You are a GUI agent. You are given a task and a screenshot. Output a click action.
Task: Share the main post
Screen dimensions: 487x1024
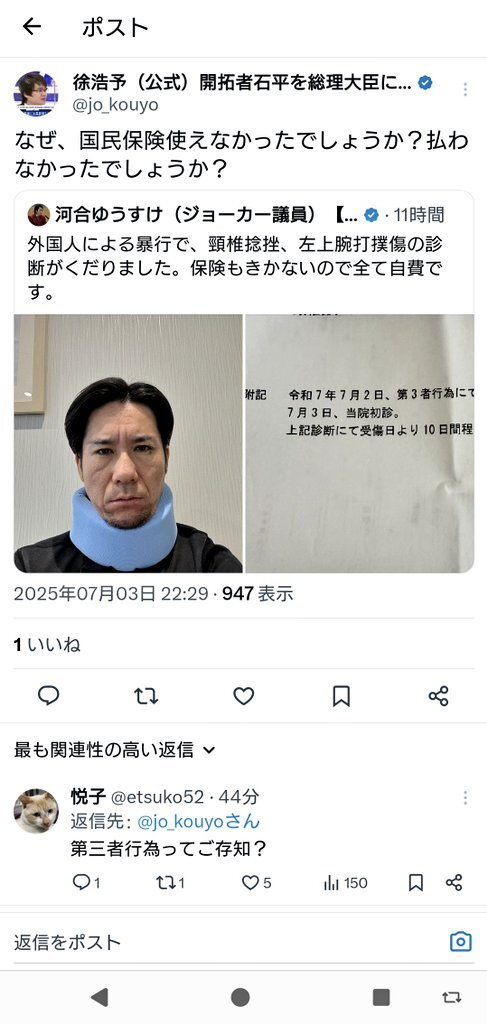tap(439, 696)
